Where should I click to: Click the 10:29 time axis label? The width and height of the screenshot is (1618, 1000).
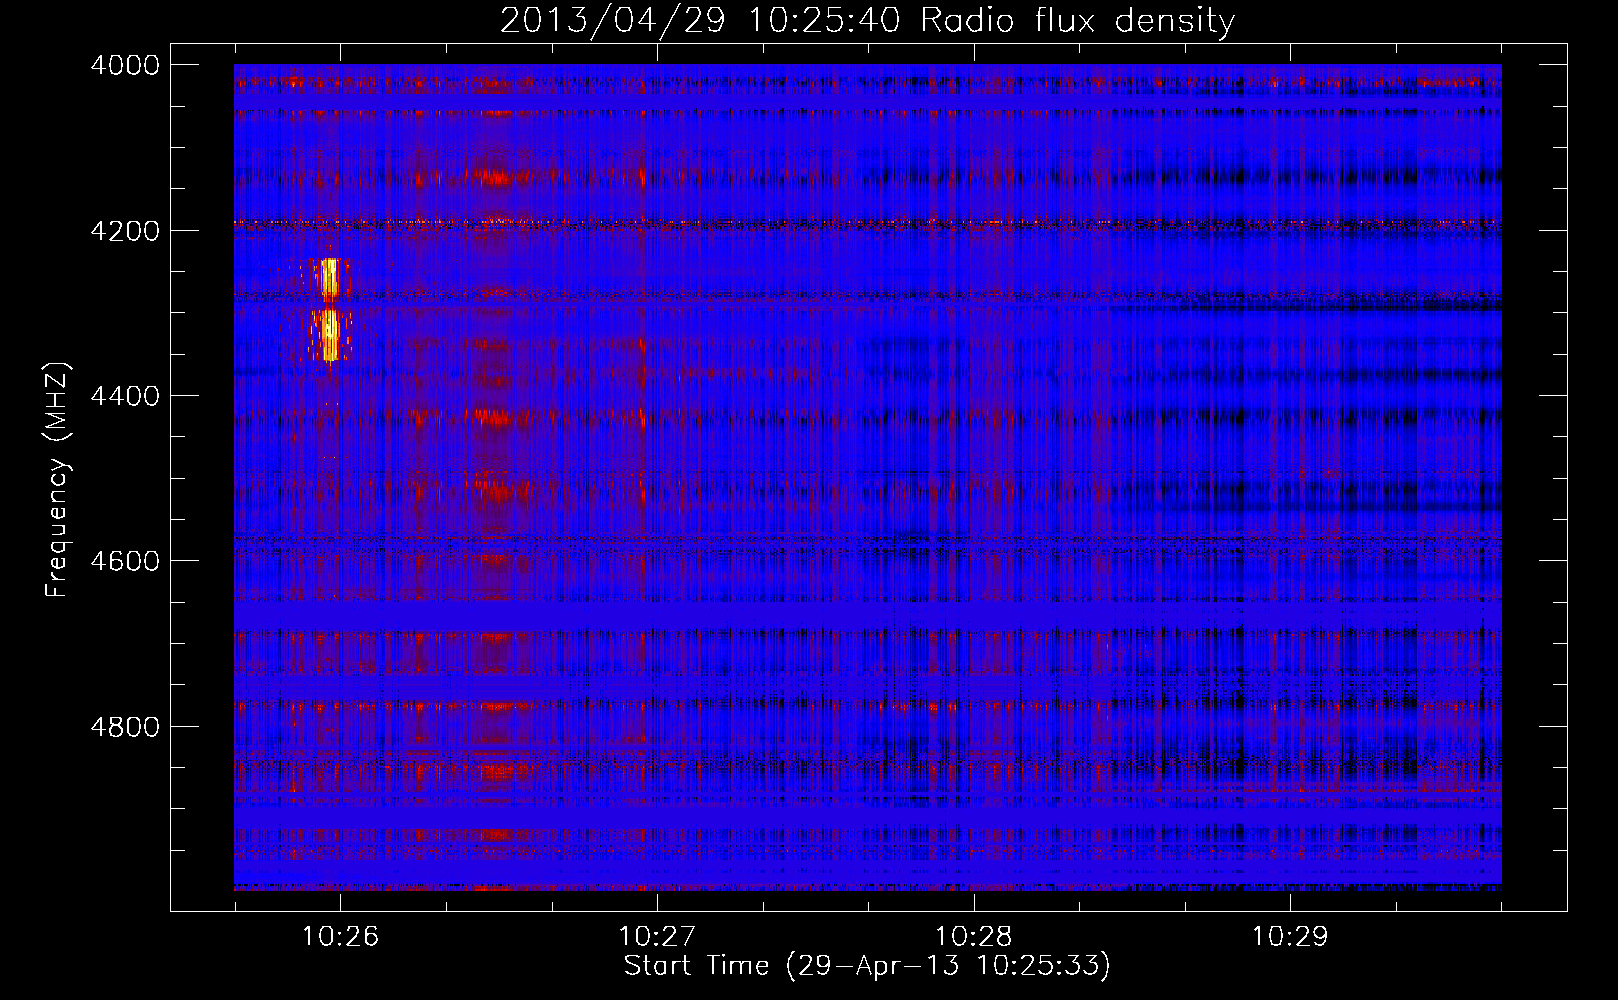click(x=1290, y=936)
